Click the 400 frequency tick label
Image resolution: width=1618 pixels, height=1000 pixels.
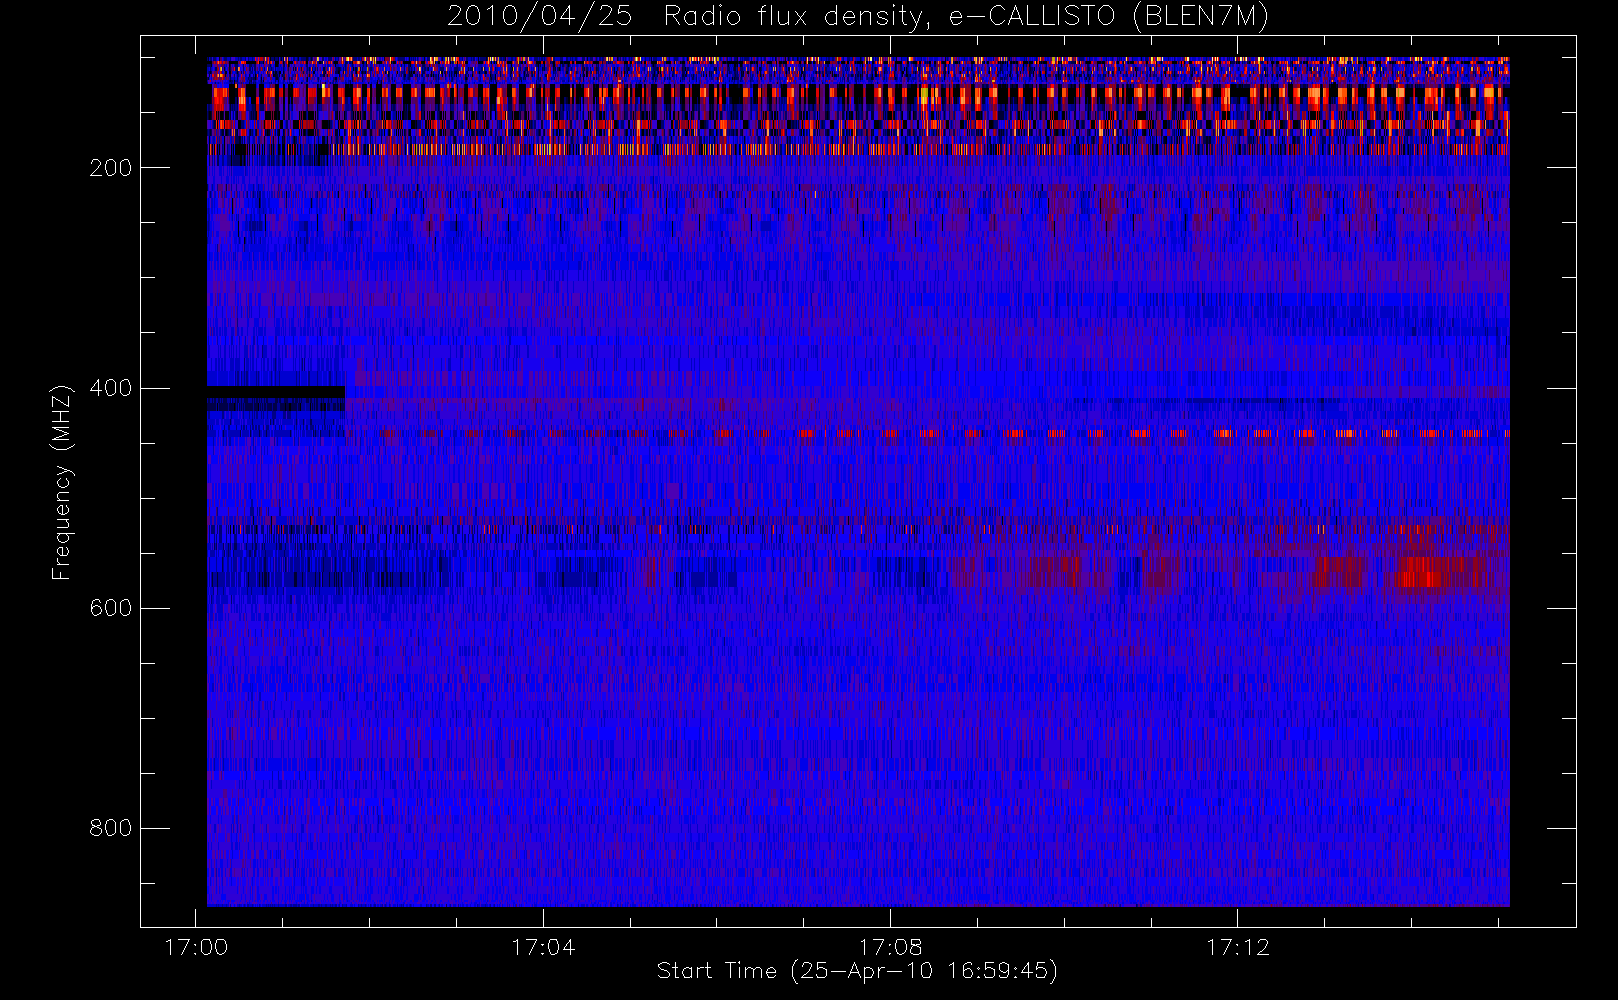(x=110, y=388)
